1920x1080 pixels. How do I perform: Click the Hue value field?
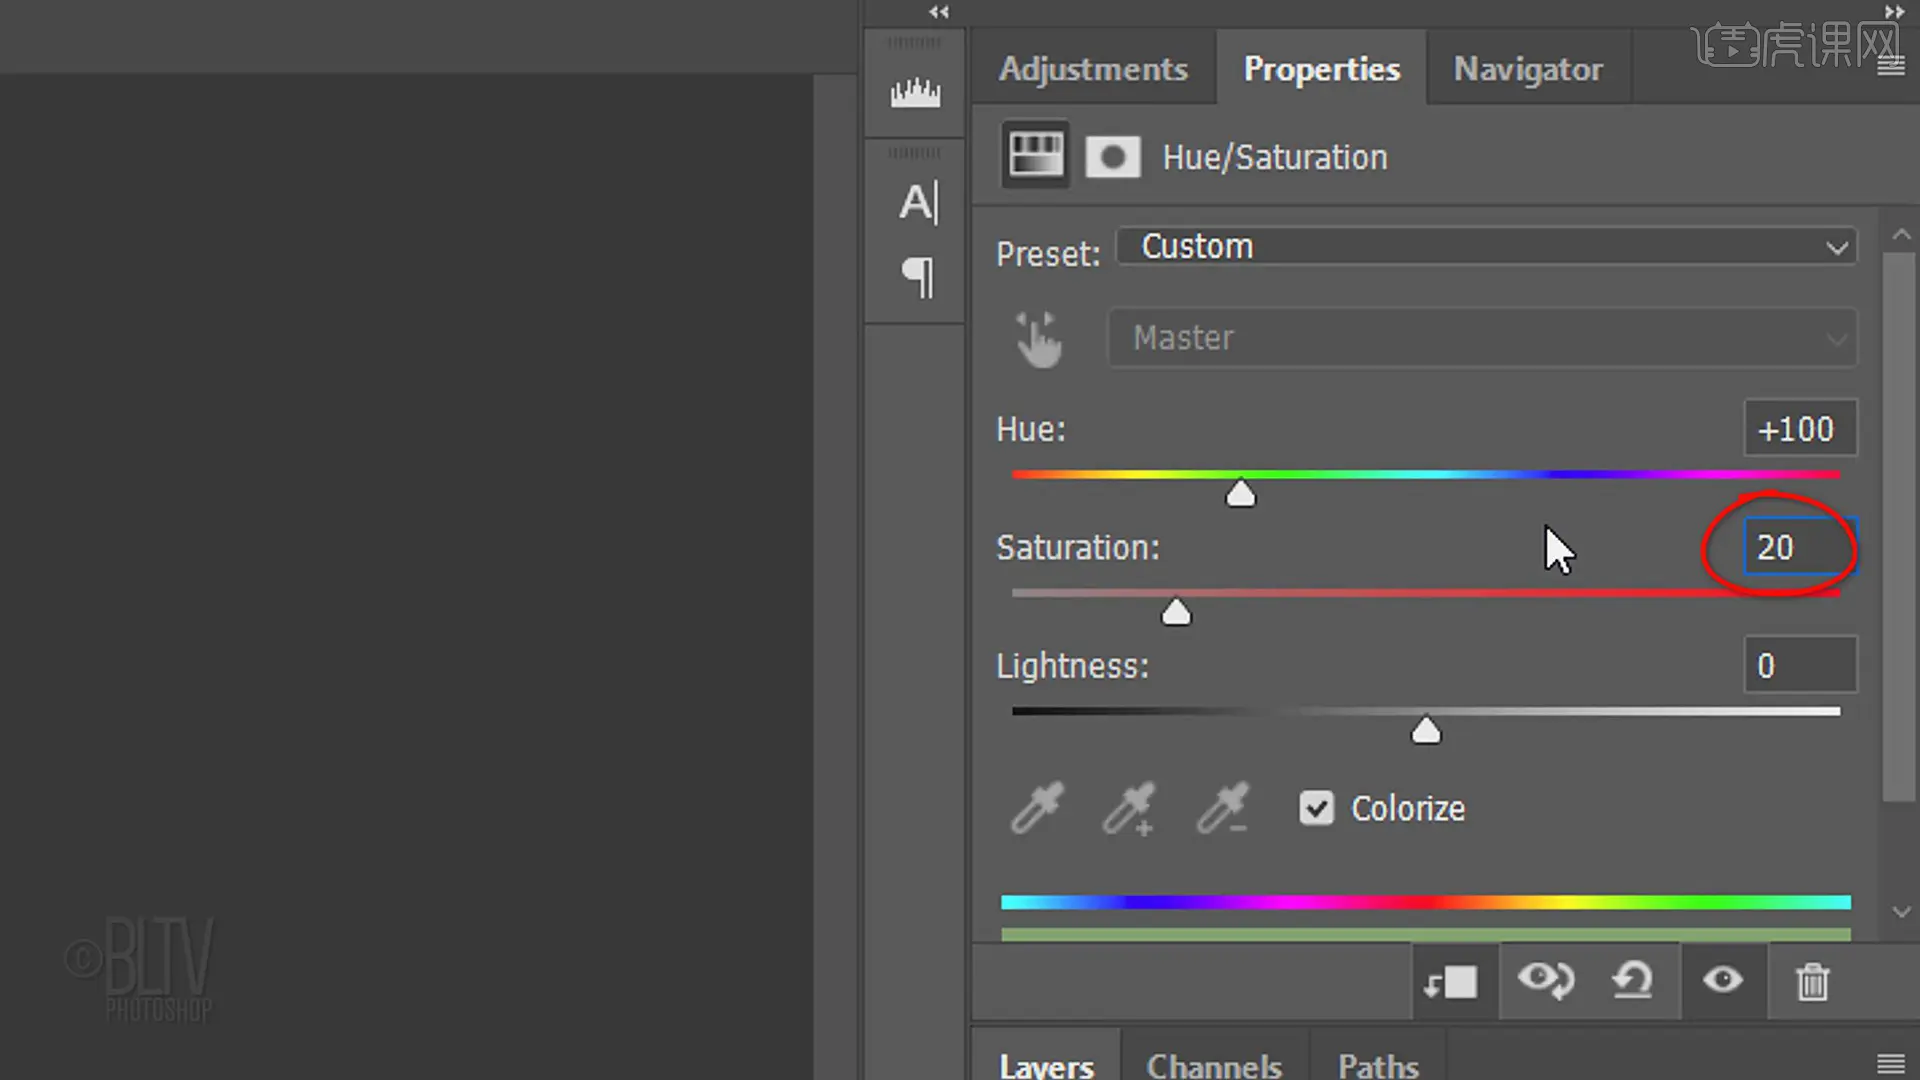click(1800, 429)
